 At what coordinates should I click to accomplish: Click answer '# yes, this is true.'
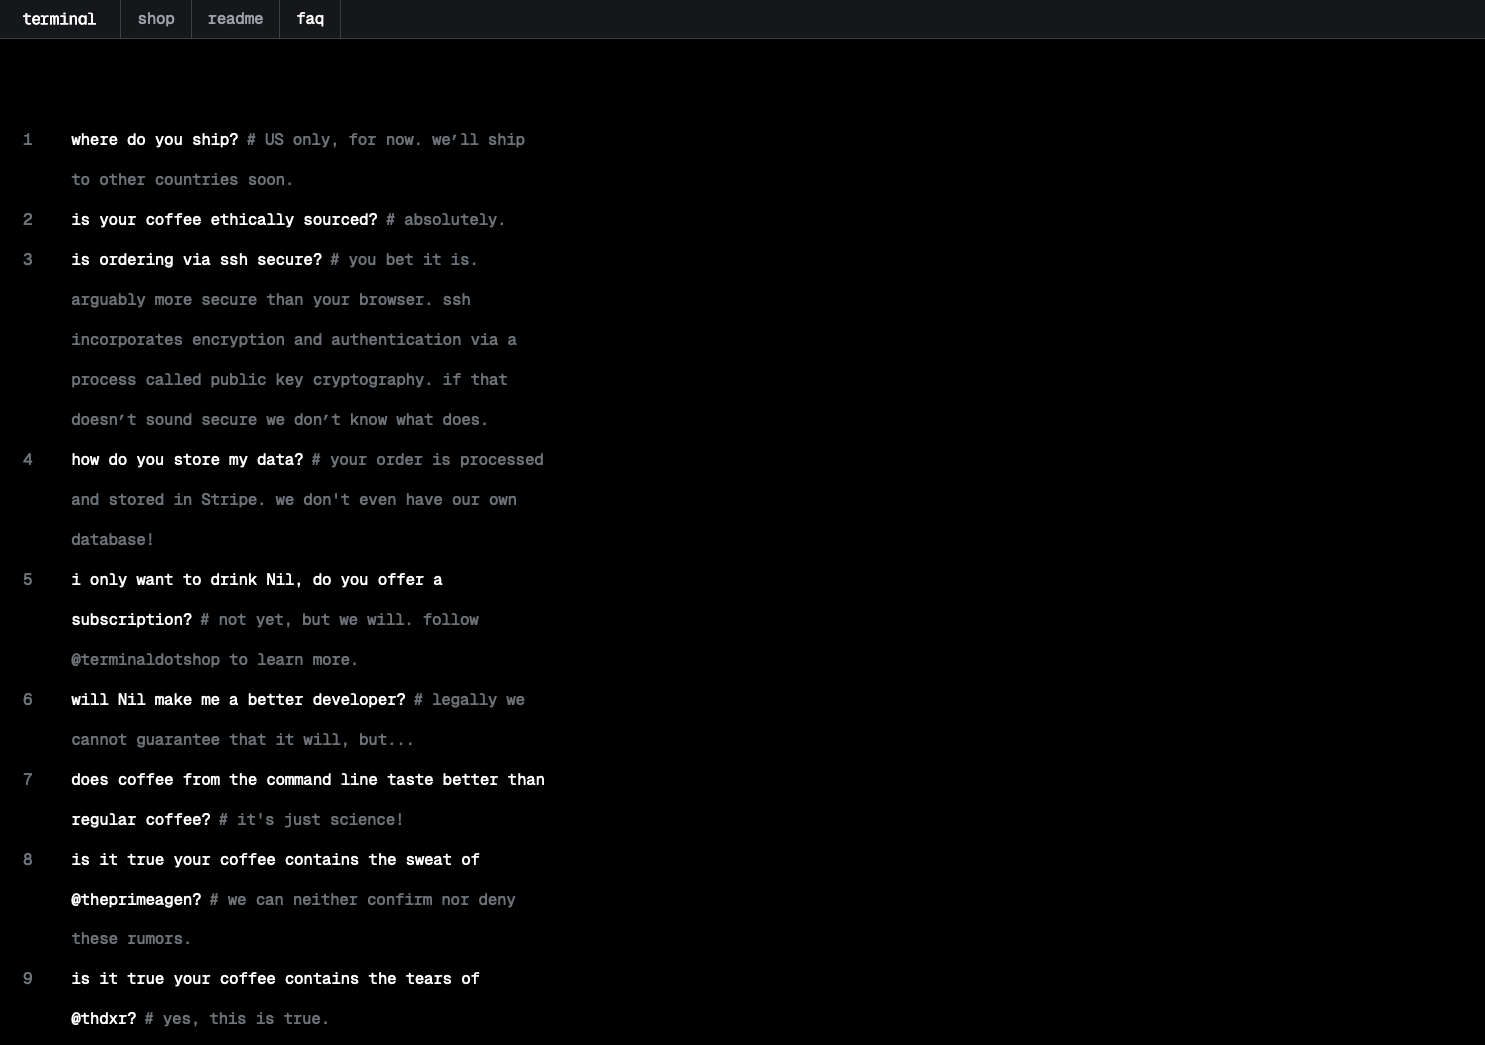coord(236,1019)
